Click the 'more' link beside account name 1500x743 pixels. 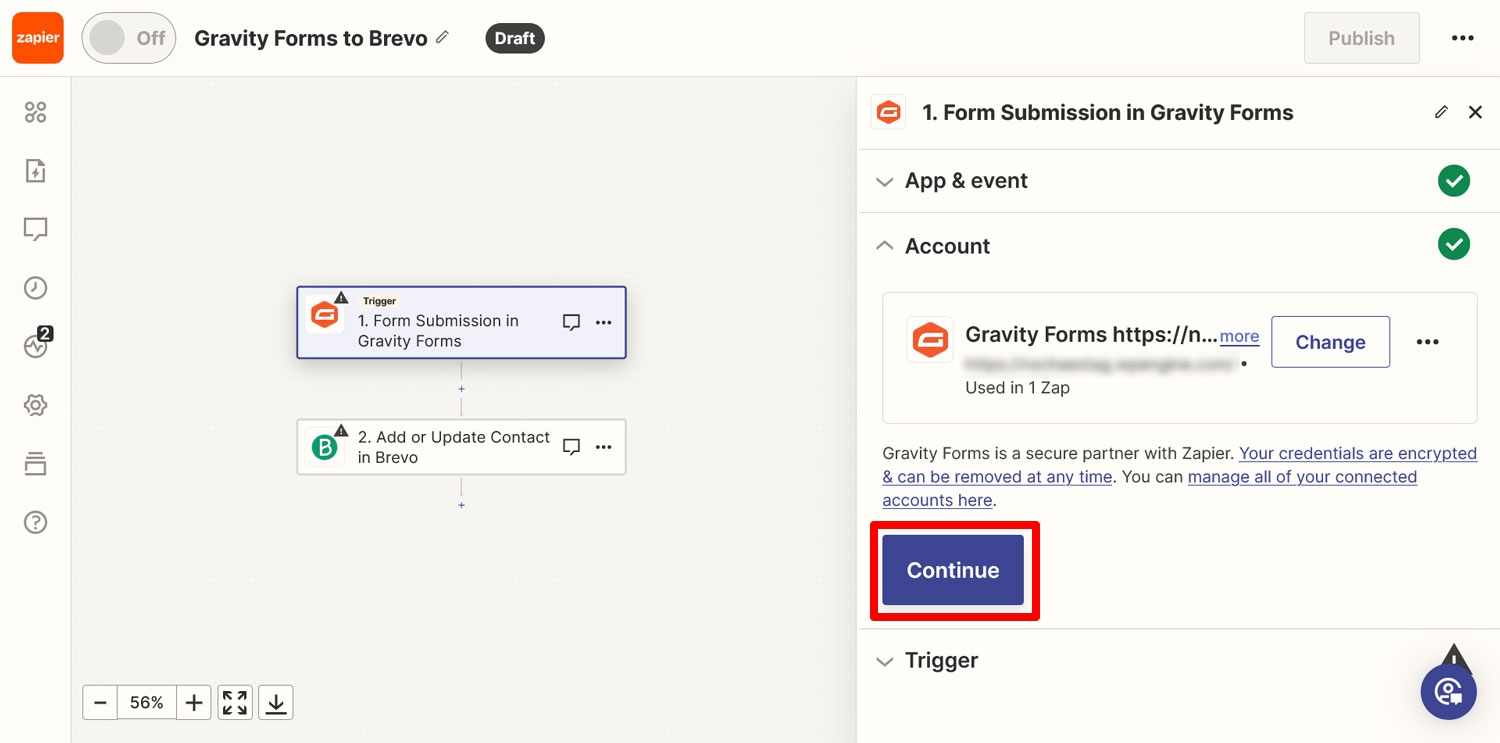[1240, 337]
